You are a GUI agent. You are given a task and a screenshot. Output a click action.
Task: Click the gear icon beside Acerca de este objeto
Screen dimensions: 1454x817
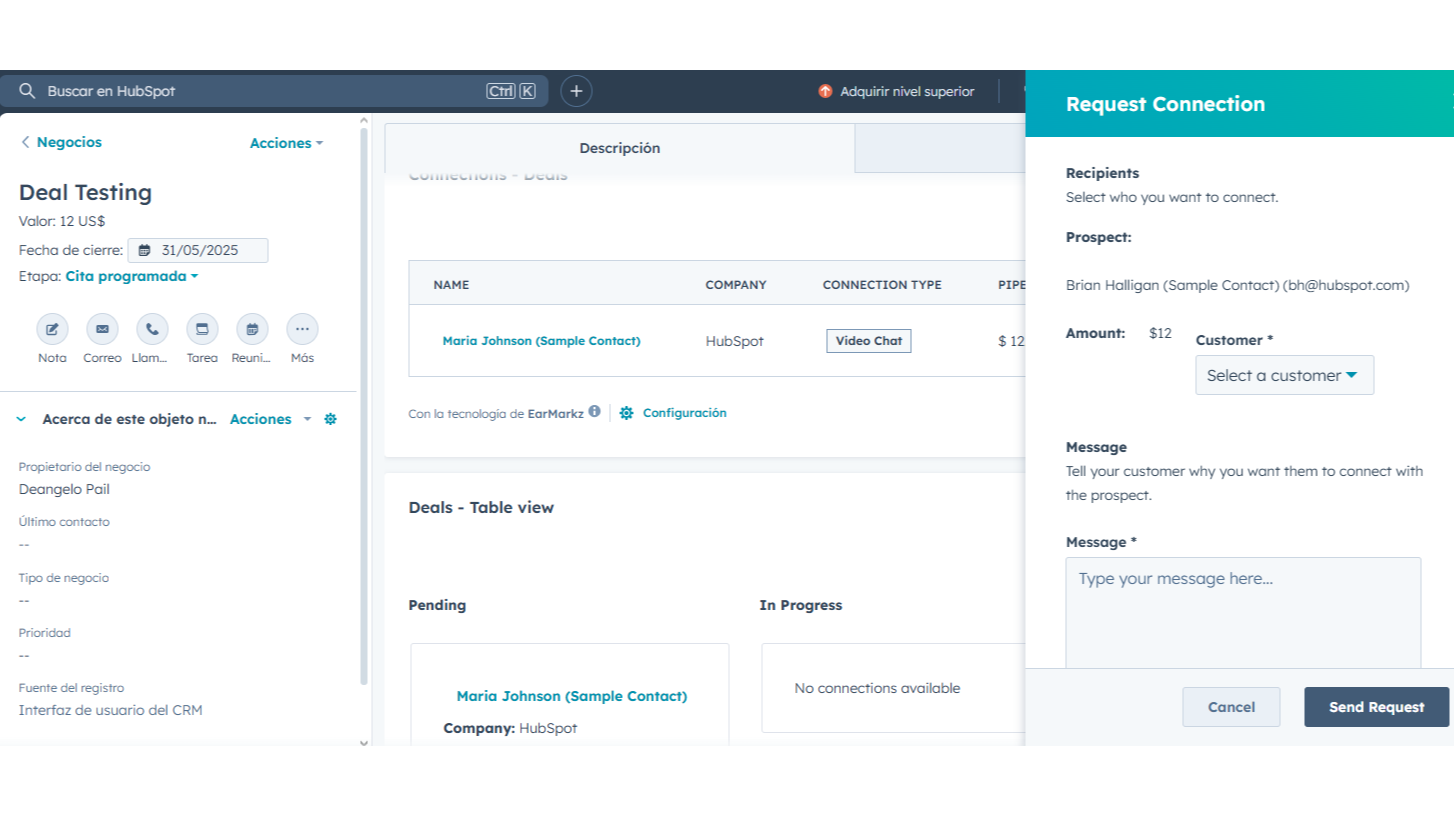click(331, 420)
